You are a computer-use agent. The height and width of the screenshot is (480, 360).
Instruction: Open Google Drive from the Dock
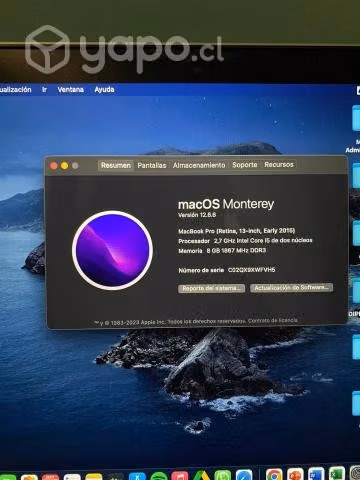[201, 476]
